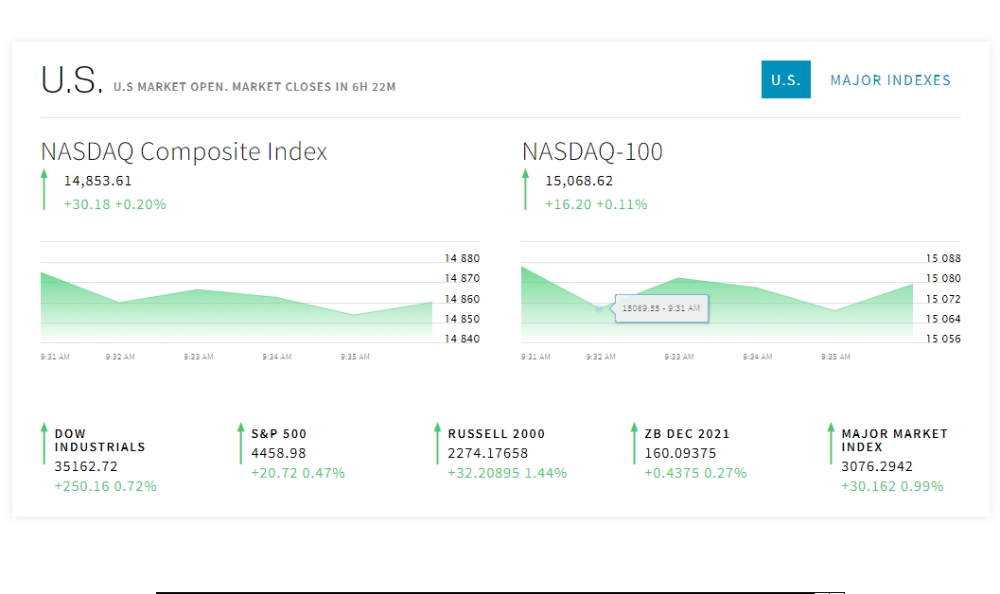Click the up arrow next to S&P 500
This screenshot has height=594, width=1000.
click(x=240, y=443)
